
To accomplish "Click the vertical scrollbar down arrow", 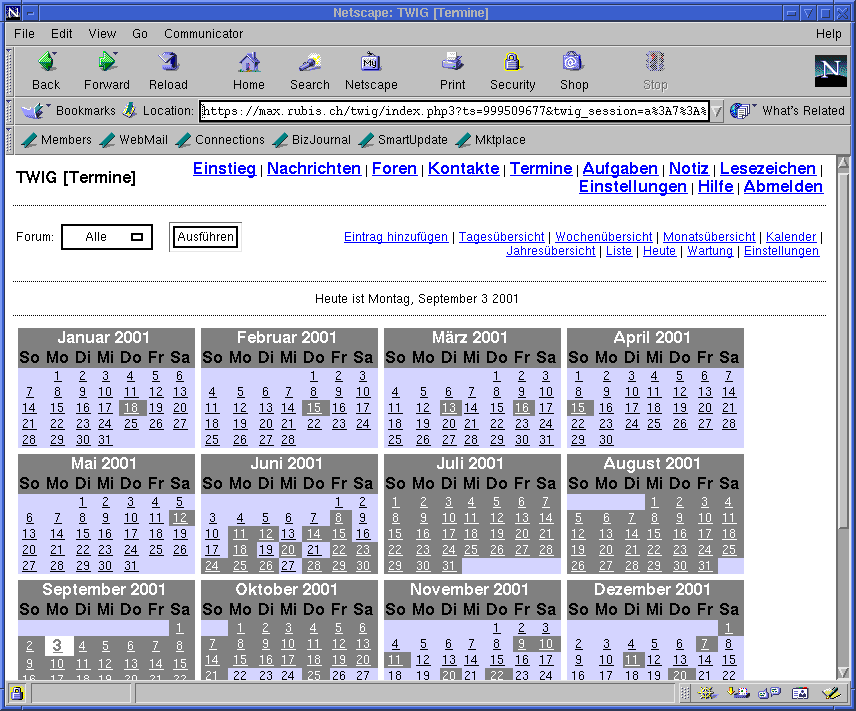I will (x=843, y=671).
